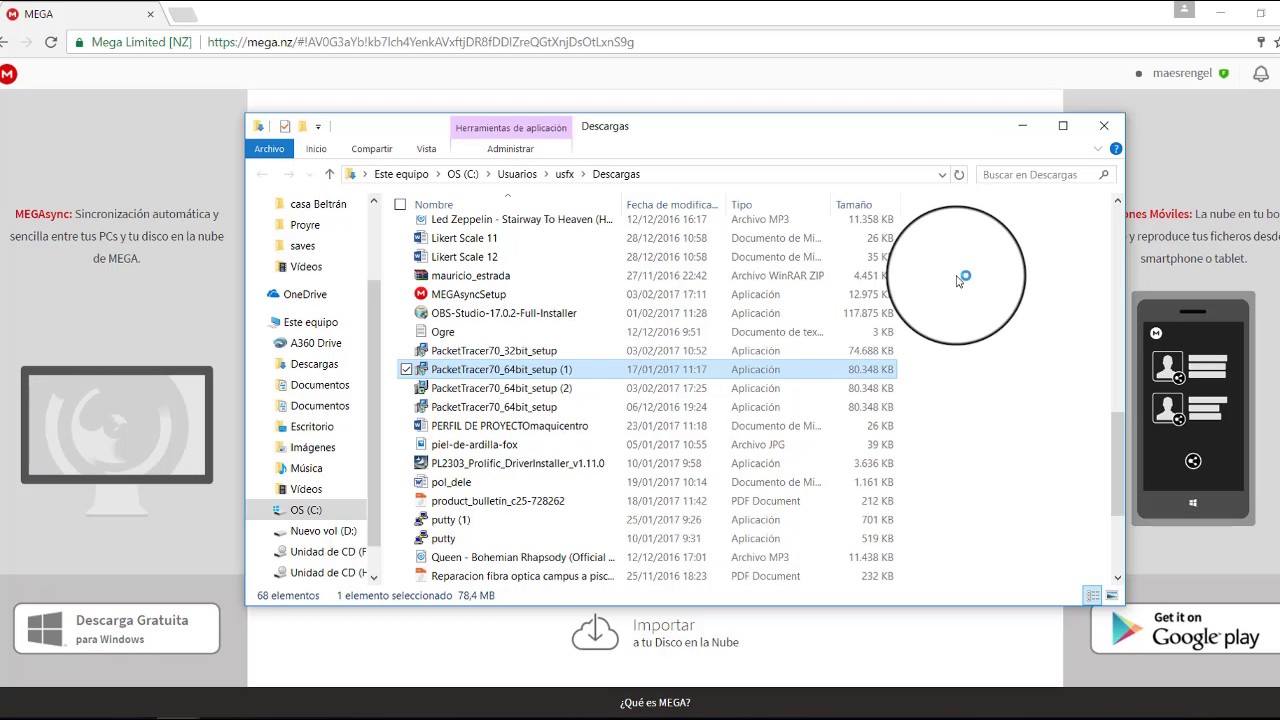Image resolution: width=1280 pixels, height=720 pixels.
Task: Select the MEGA browser tab
Action: [x=80, y=14]
